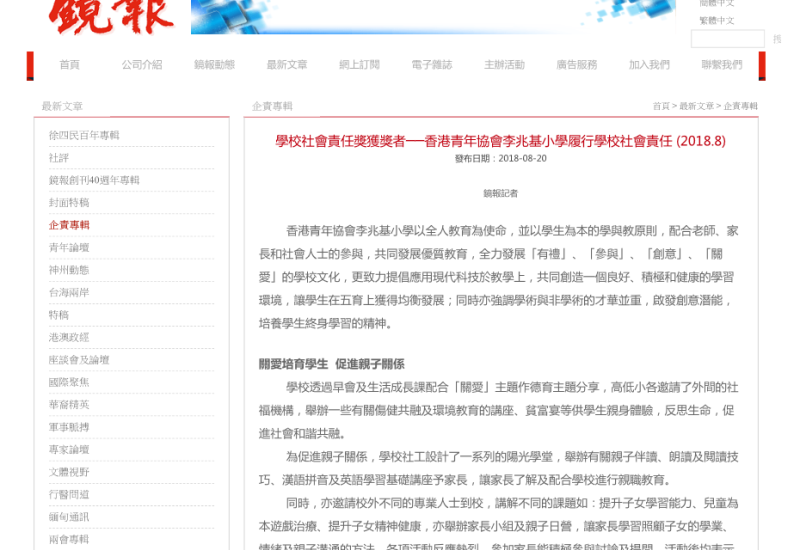Open the 廣告服務 menu item

[x=576, y=65]
